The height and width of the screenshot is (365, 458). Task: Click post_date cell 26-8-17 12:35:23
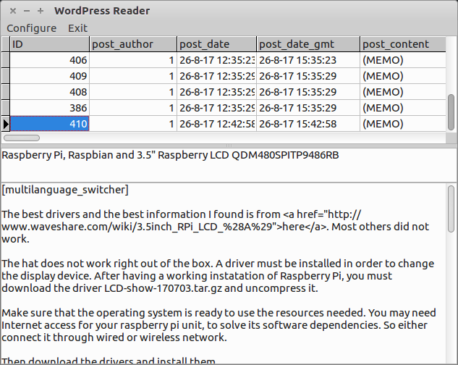click(x=216, y=60)
